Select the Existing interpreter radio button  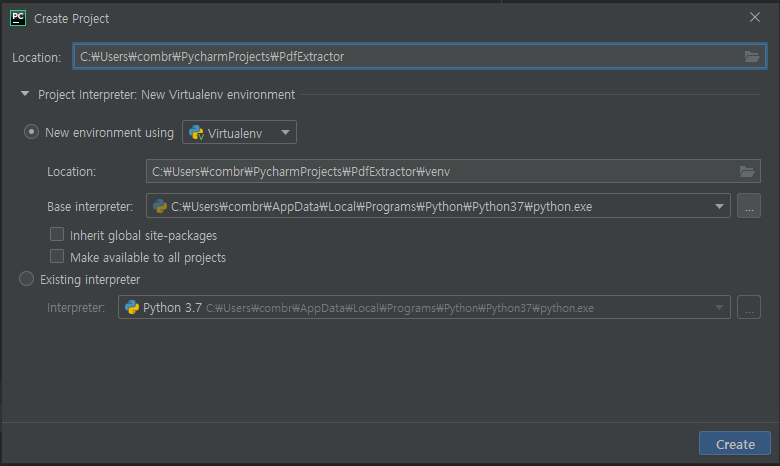pyautogui.click(x=26, y=279)
